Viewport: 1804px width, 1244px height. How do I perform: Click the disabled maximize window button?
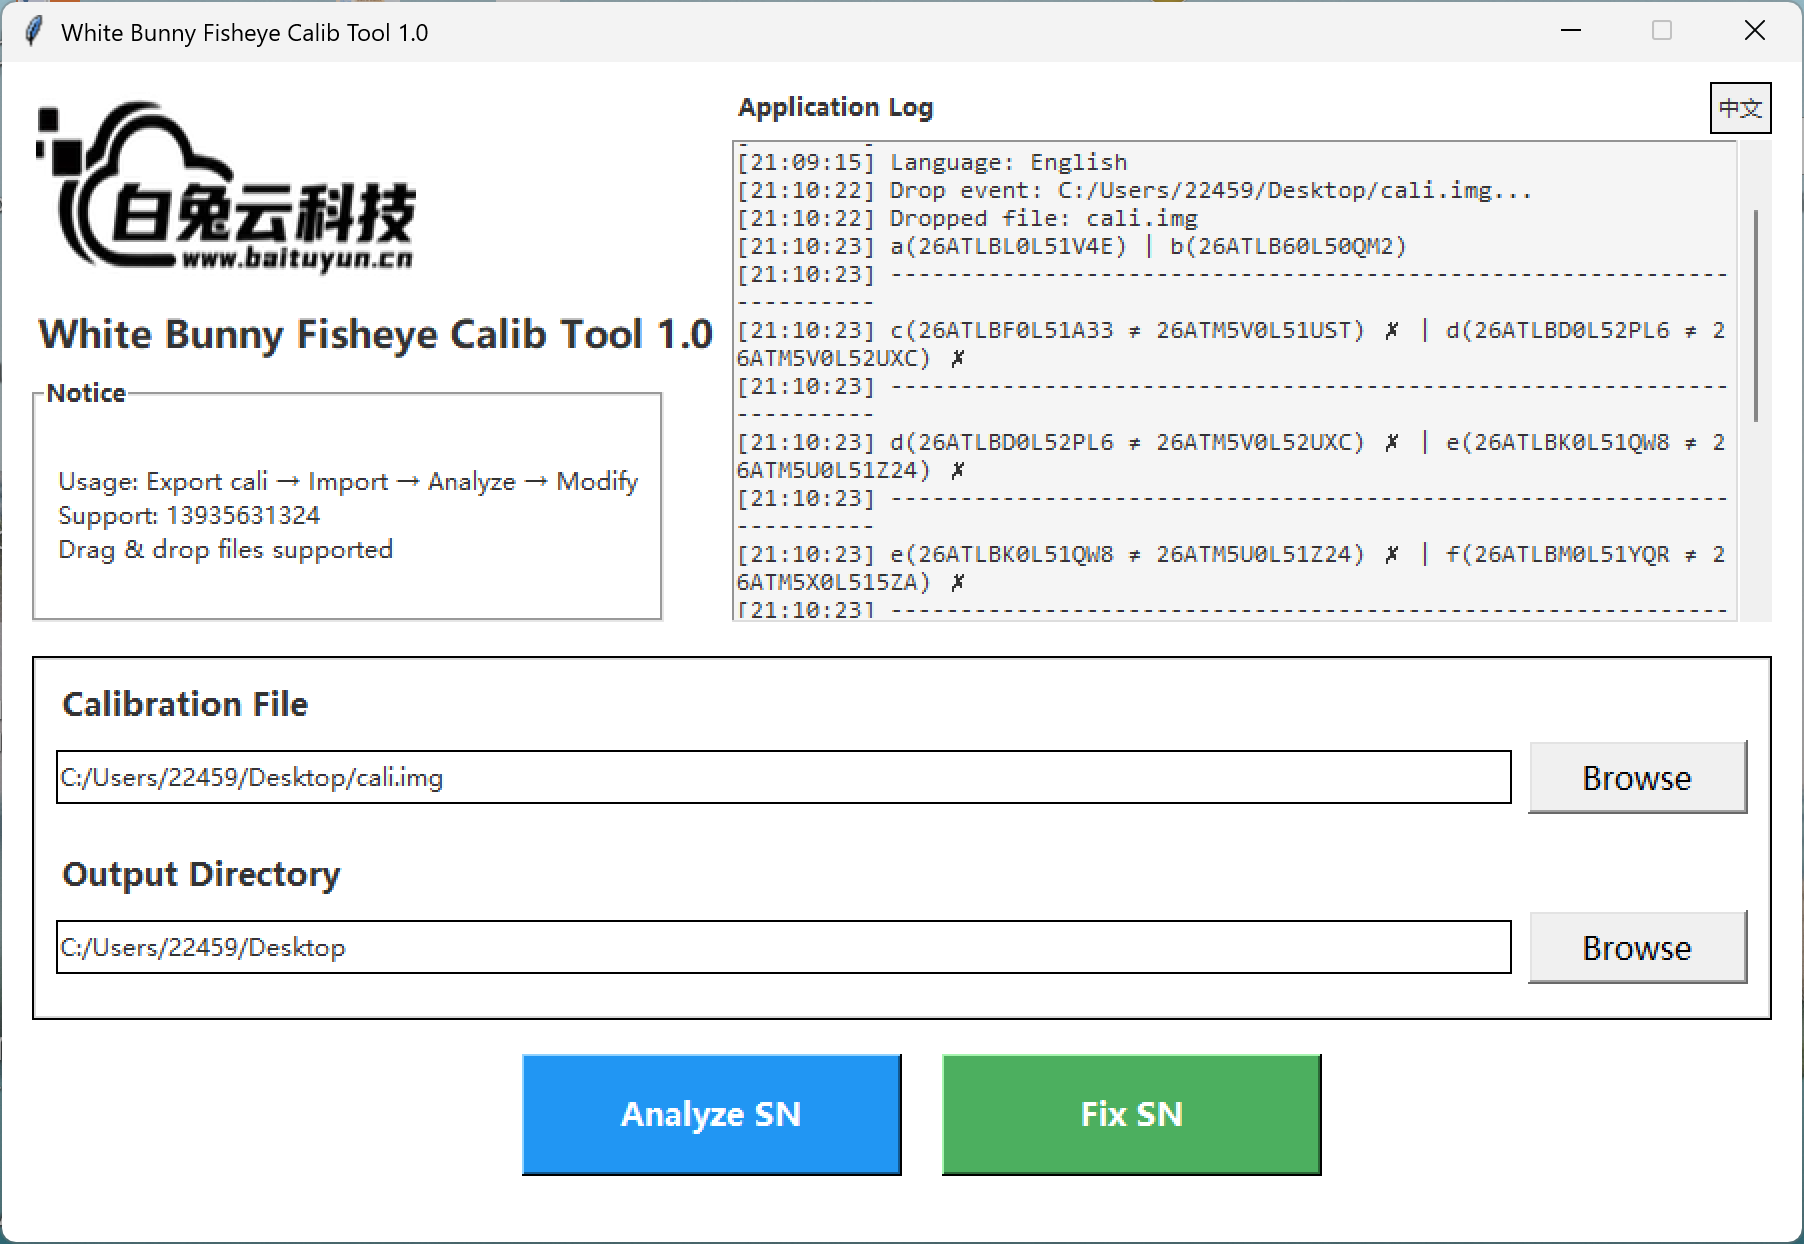[1662, 31]
